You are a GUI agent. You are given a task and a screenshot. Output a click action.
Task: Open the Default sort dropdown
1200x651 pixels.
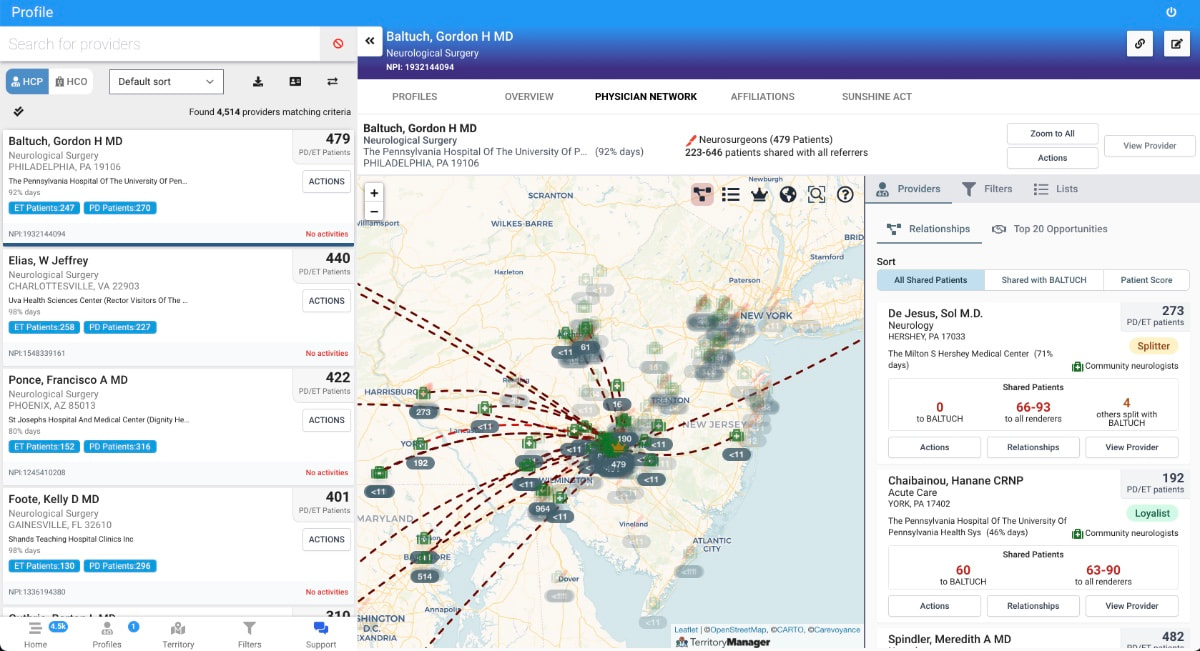pos(166,82)
